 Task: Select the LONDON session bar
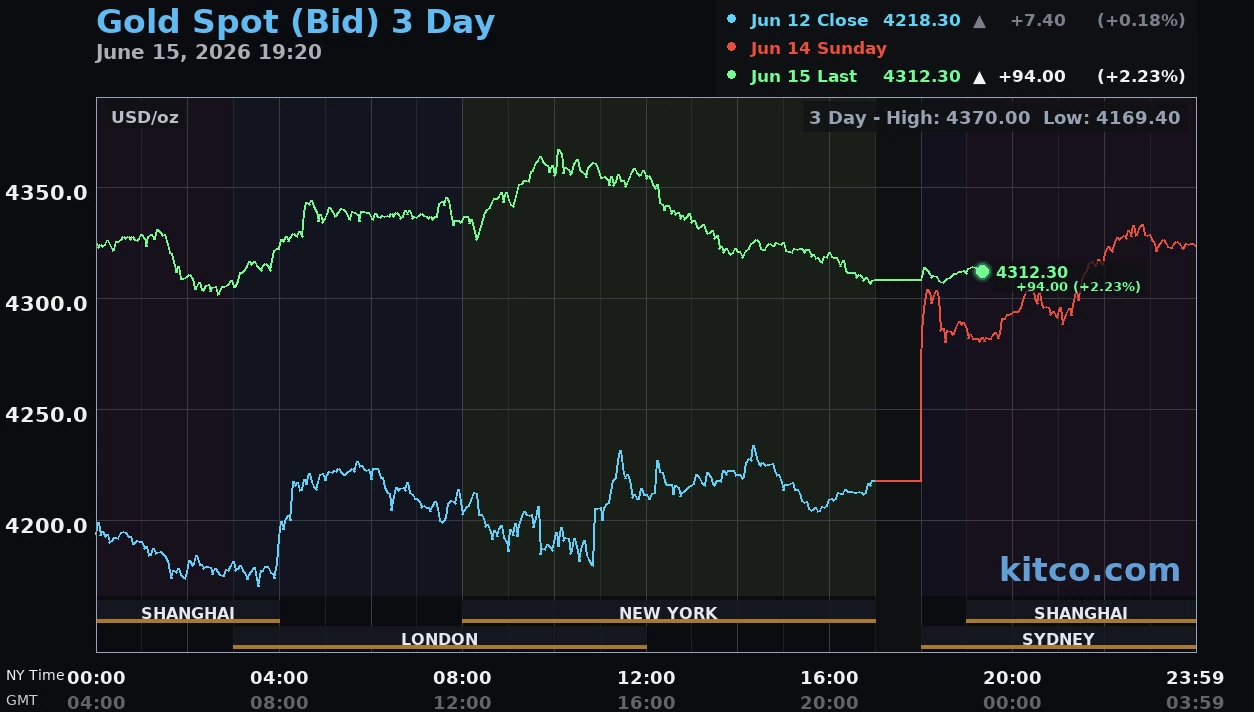439,638
